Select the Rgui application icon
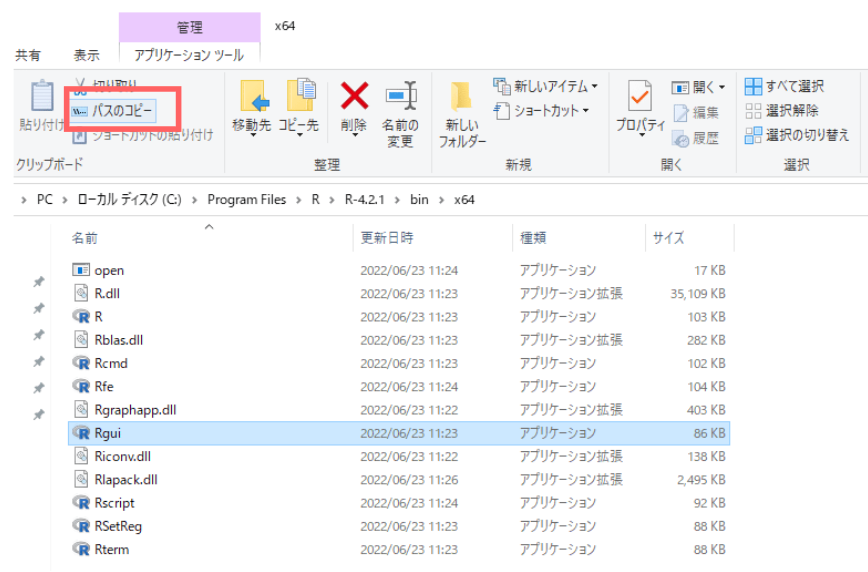 [81, 433]
